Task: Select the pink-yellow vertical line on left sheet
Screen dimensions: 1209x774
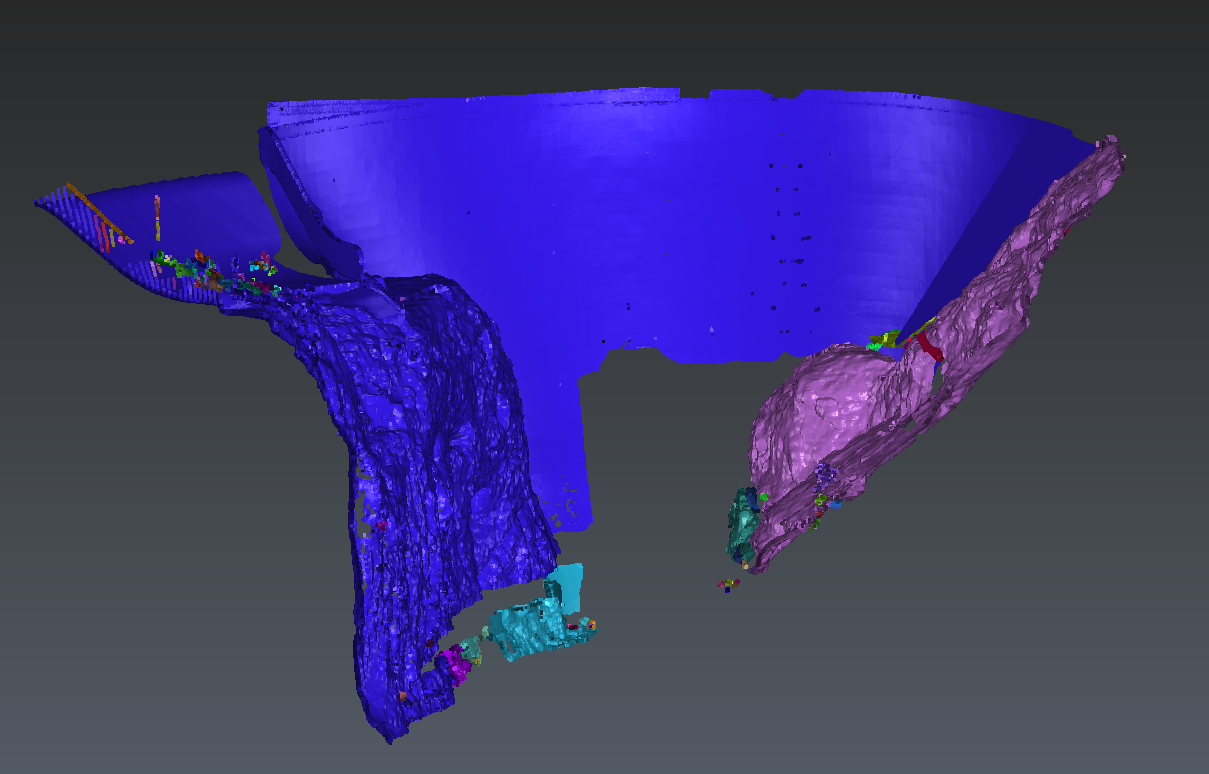Action: 157,215
